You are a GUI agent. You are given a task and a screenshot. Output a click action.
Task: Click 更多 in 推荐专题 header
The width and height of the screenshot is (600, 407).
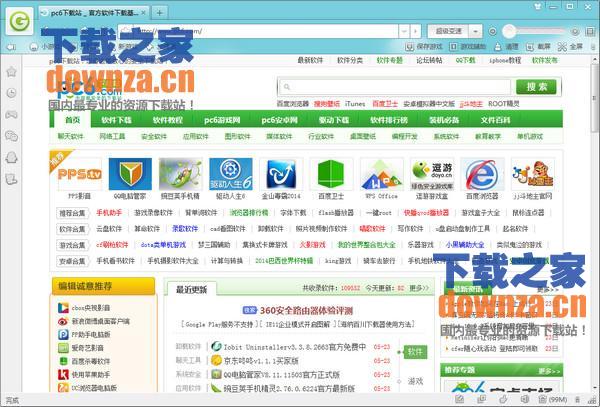tap(549, 371)
